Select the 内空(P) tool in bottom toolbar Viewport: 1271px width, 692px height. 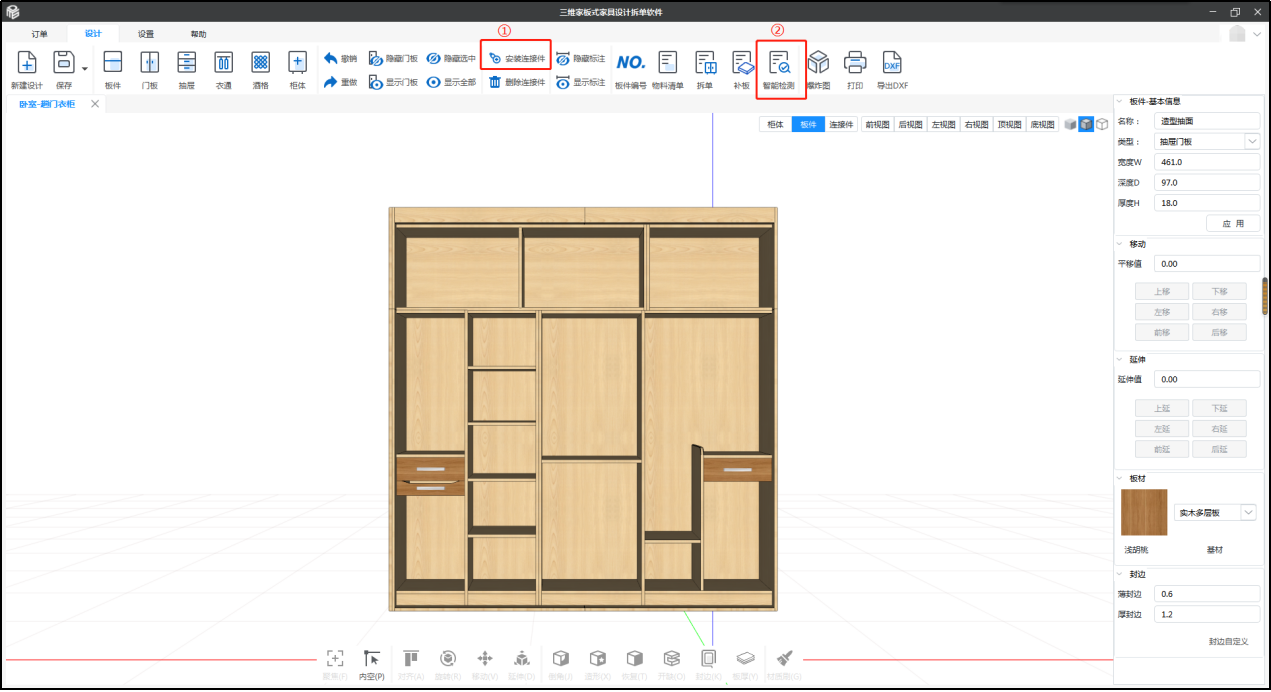(372, 663)
